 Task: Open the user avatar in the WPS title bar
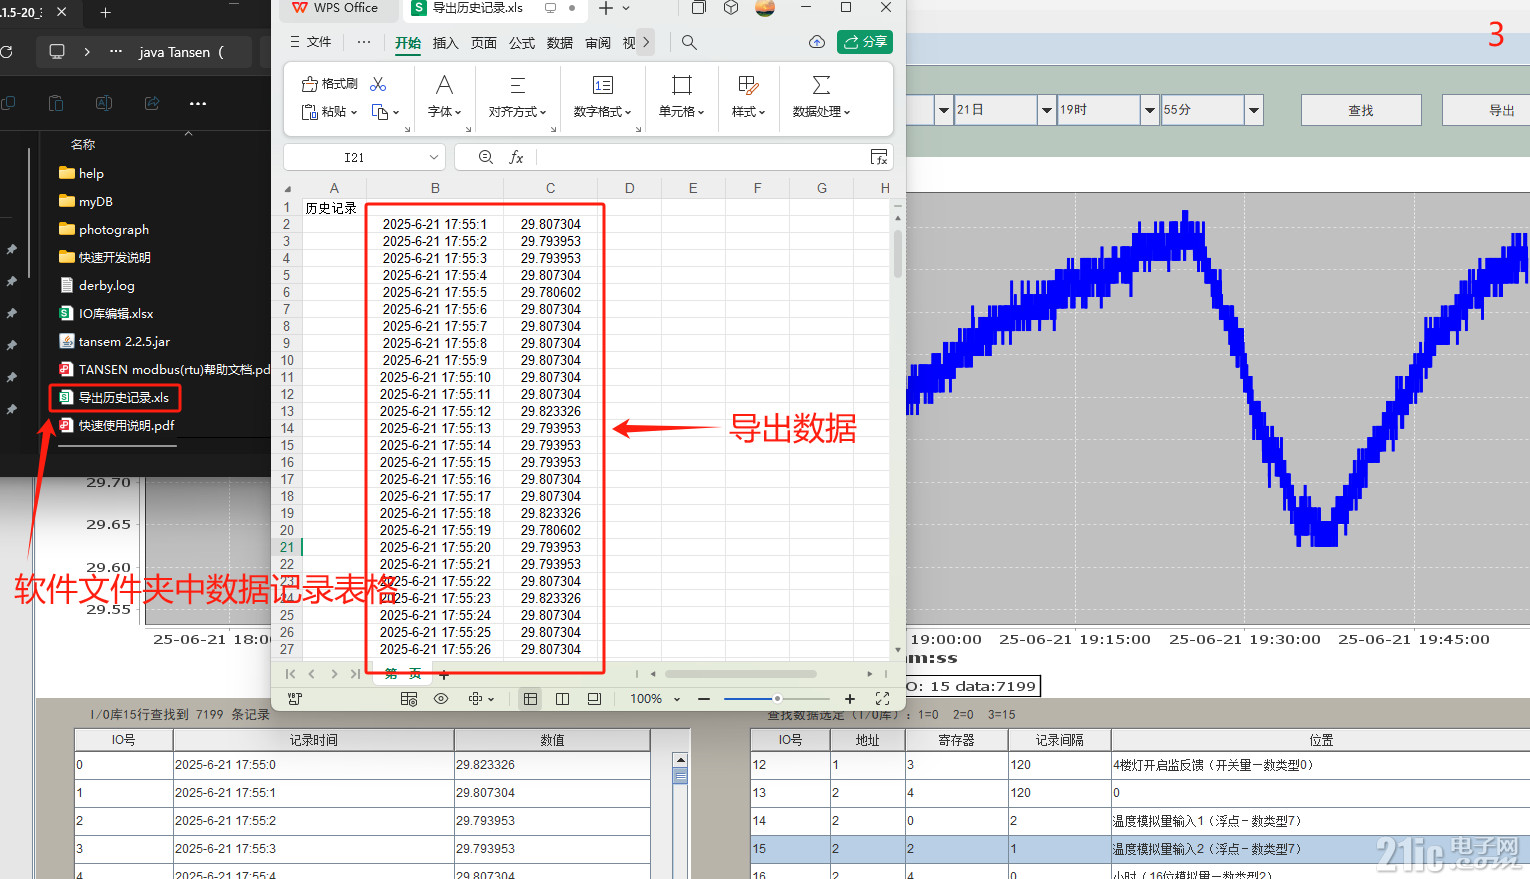coord(765,8)
